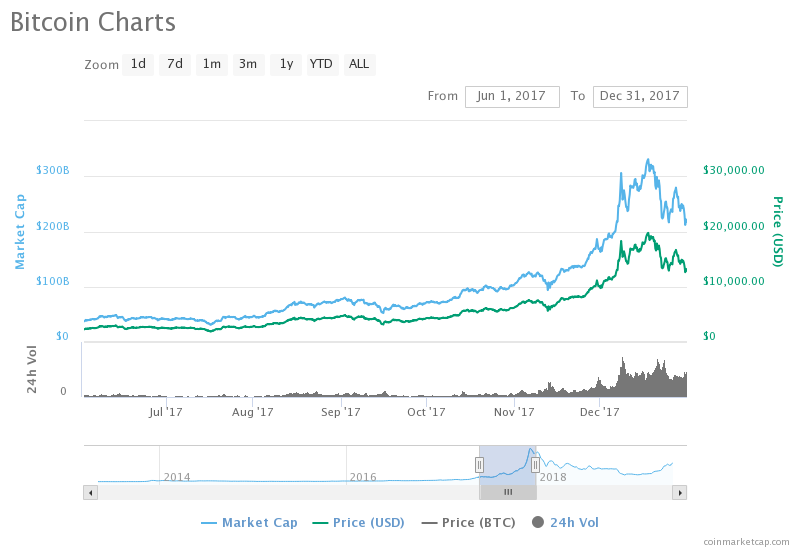Select the 3m zoom option
Viewport: 800px width, 550px height.
248,64
